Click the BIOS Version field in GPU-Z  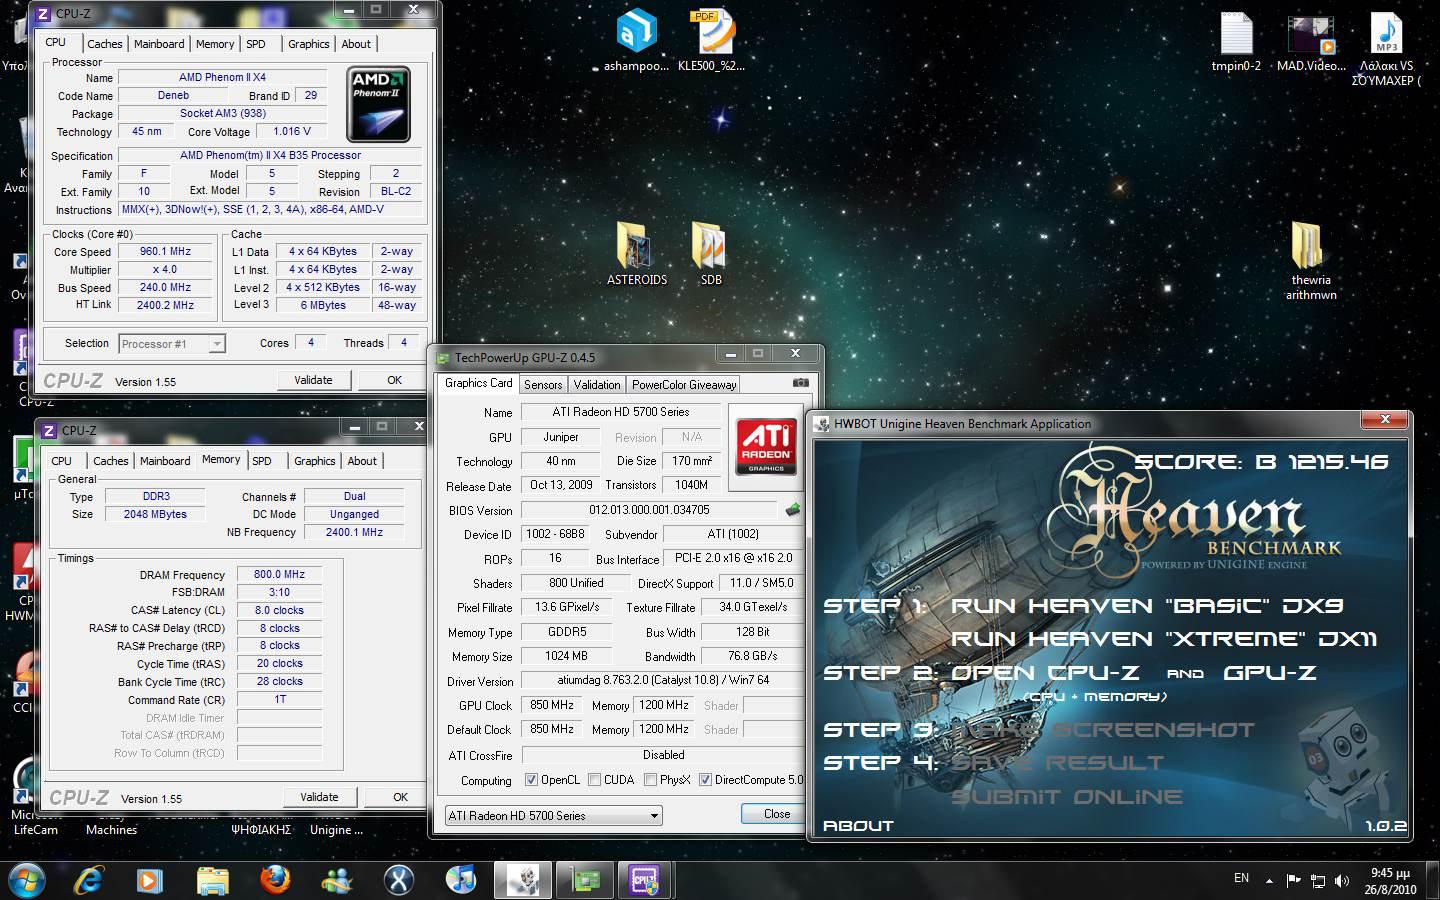[x=649, y=510]
